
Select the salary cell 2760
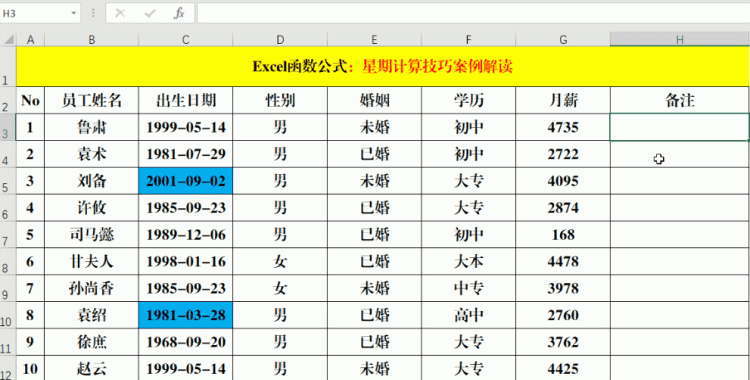pyautogui.click(x=563, y=315)
